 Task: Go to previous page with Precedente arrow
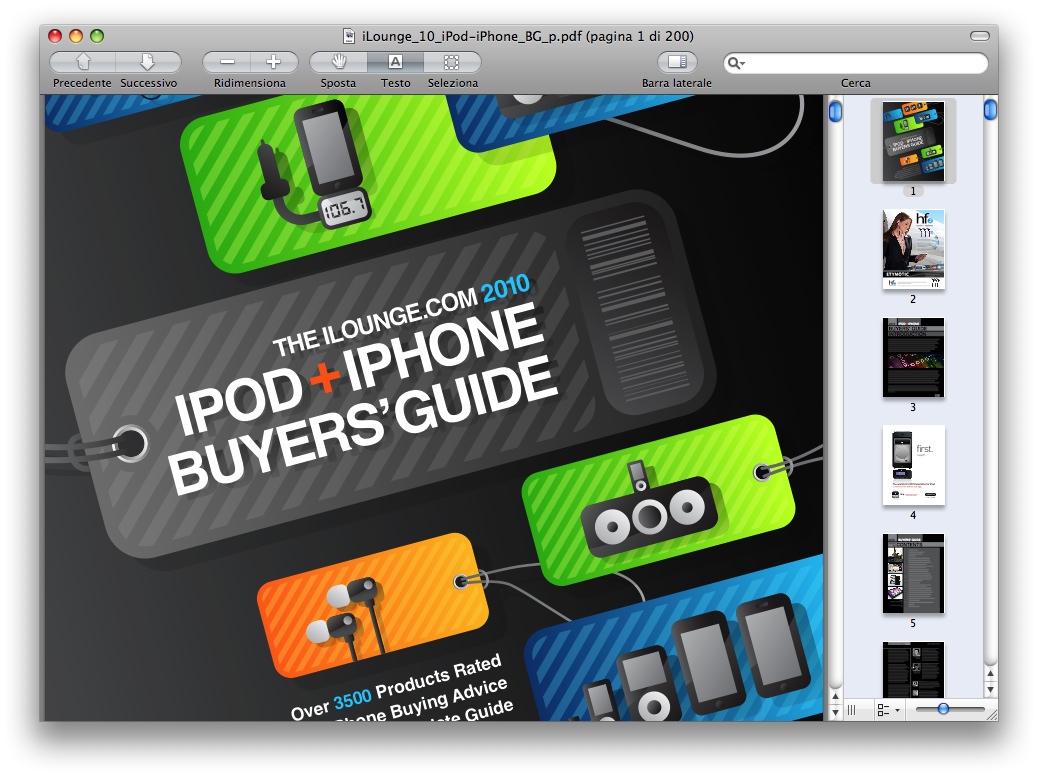tap(82, 62)
